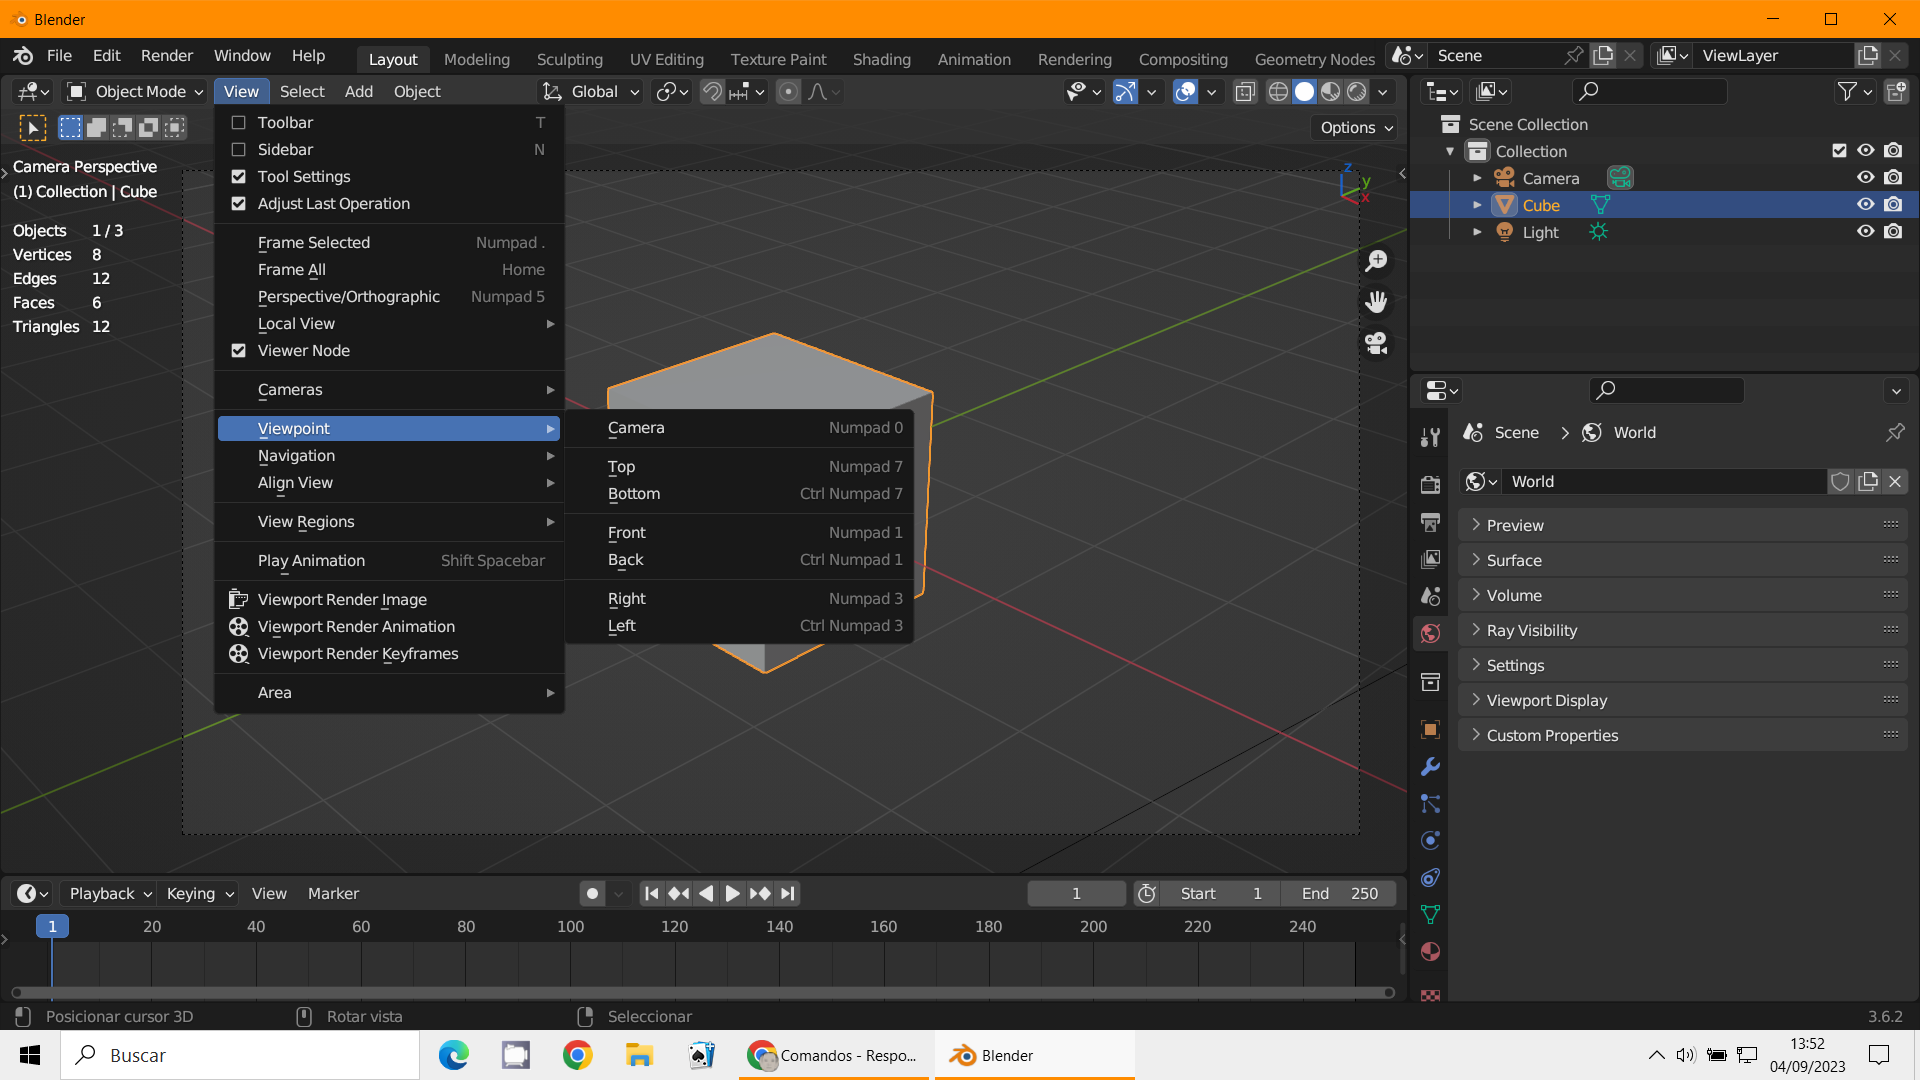Click the zoom magnifier viewport gizmo
This screenshot has width=1920, height=1080.
[1377, 261]
